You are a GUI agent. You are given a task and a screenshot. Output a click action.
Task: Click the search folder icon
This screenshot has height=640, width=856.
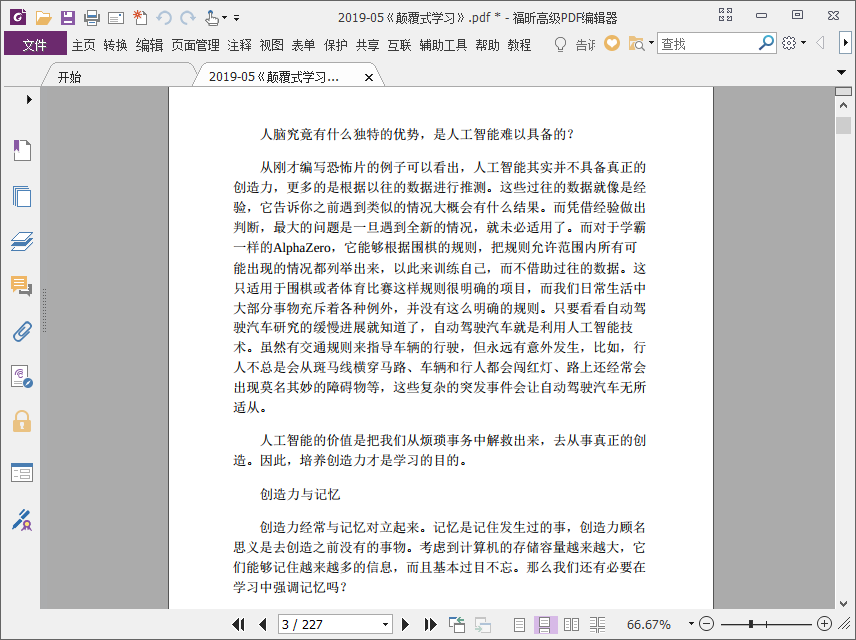636,44
